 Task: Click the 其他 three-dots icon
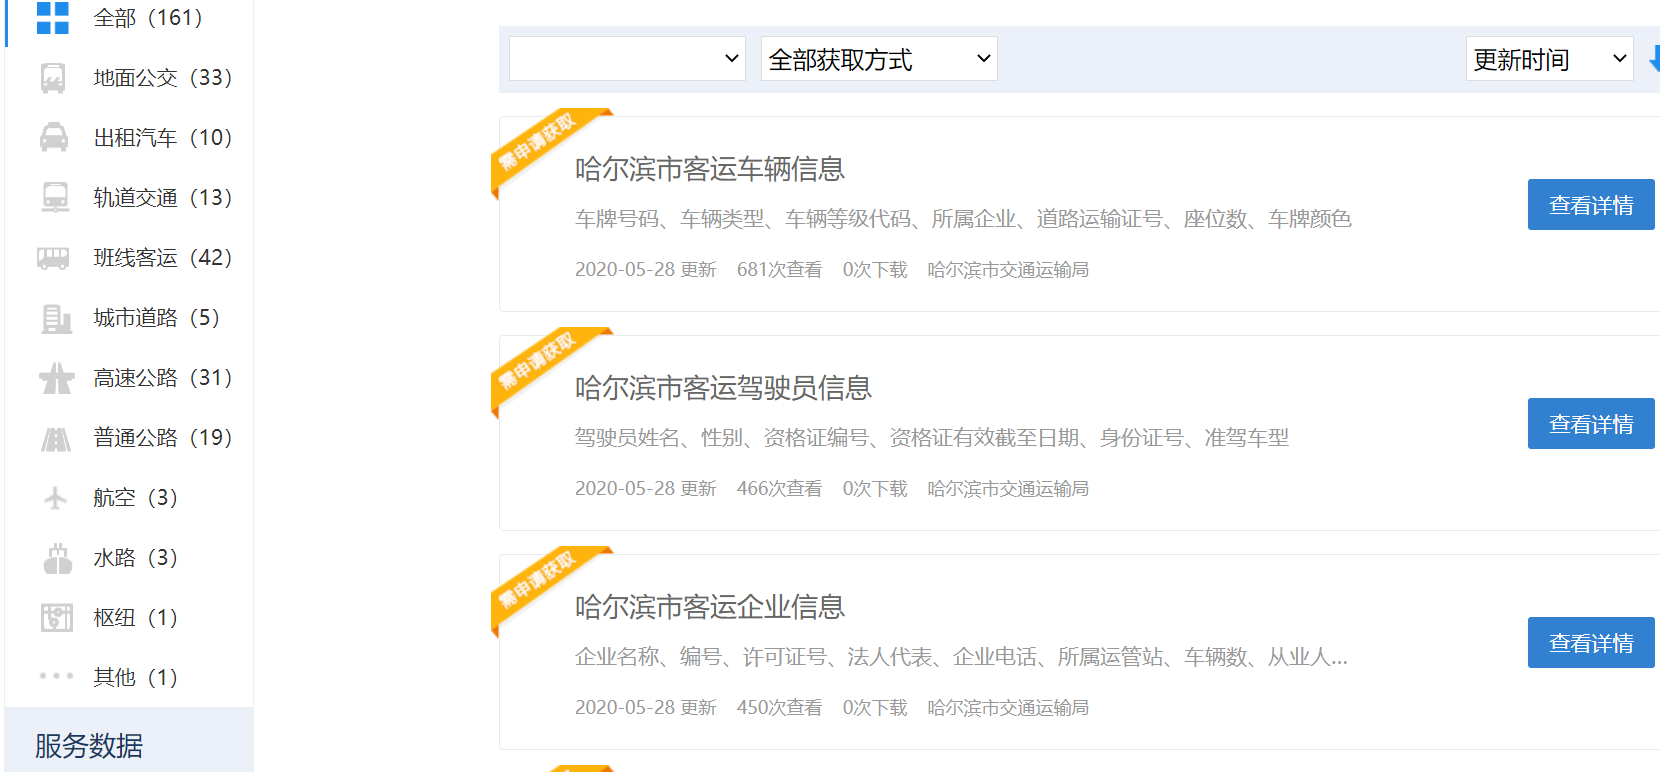[x=56, y=676]
